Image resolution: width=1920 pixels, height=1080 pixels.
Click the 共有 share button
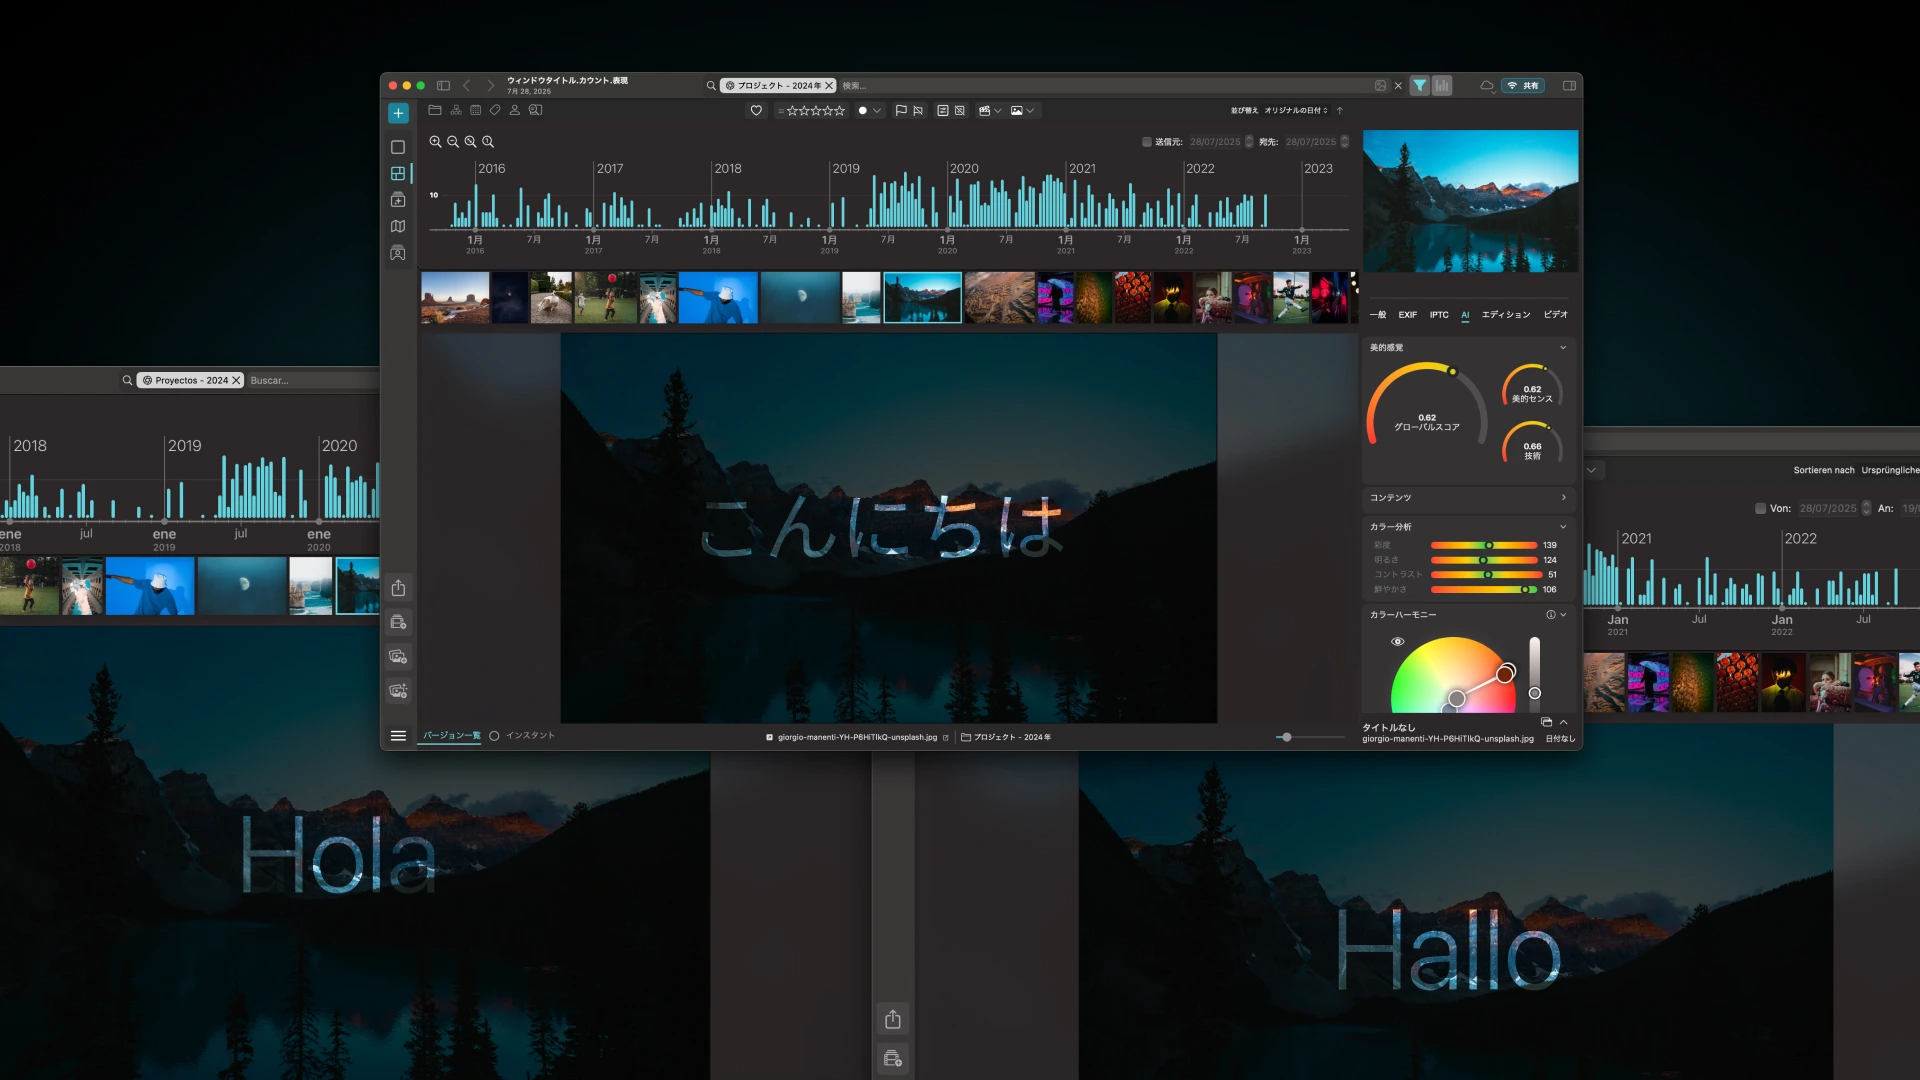coord(1523,86)
